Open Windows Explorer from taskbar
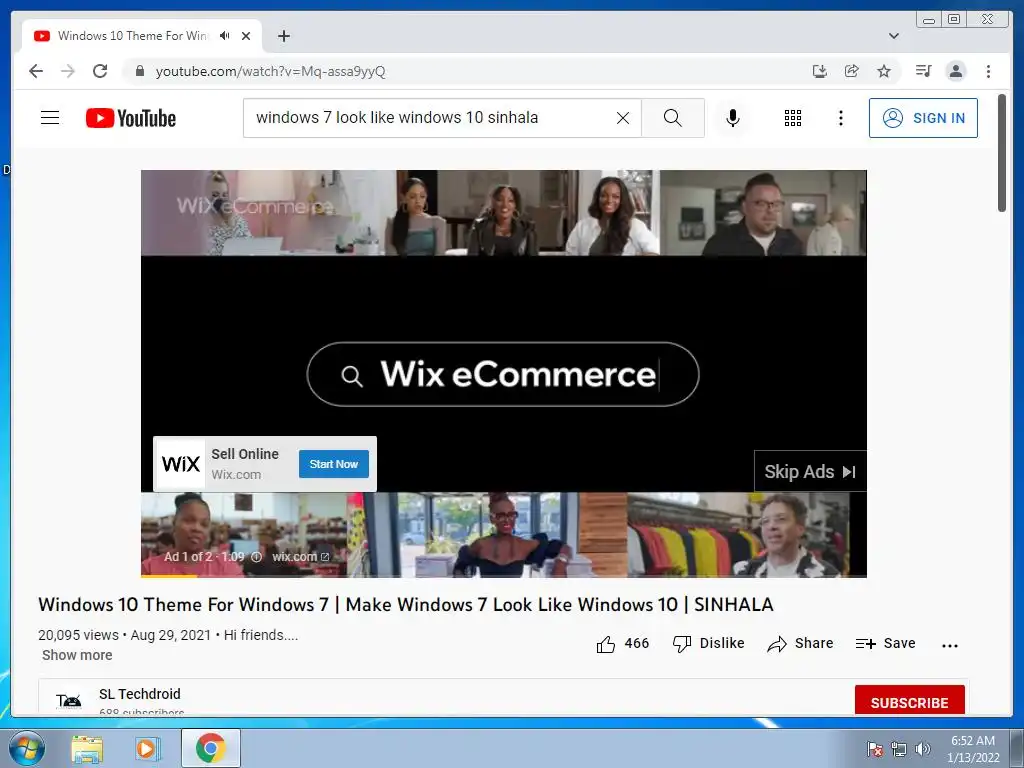The height and width of the screenshot is (768, 1024). coord(87,749)
